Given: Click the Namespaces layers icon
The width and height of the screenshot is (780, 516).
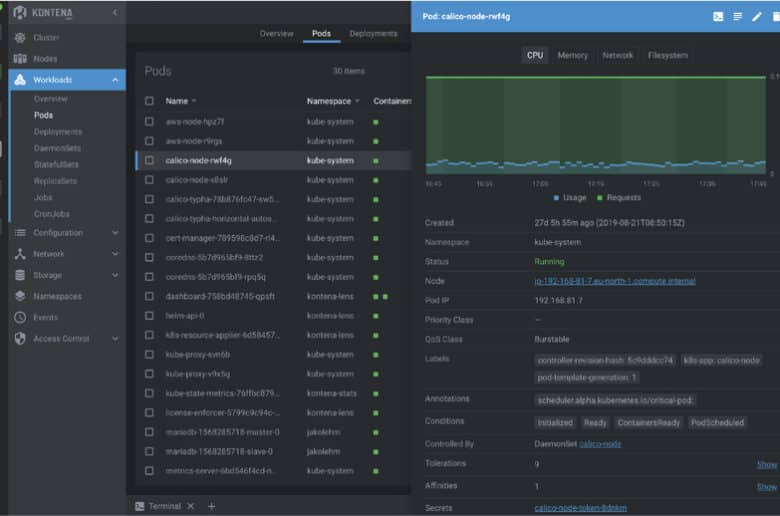Looking at the screenshot, I should click(x=20, y=296).
